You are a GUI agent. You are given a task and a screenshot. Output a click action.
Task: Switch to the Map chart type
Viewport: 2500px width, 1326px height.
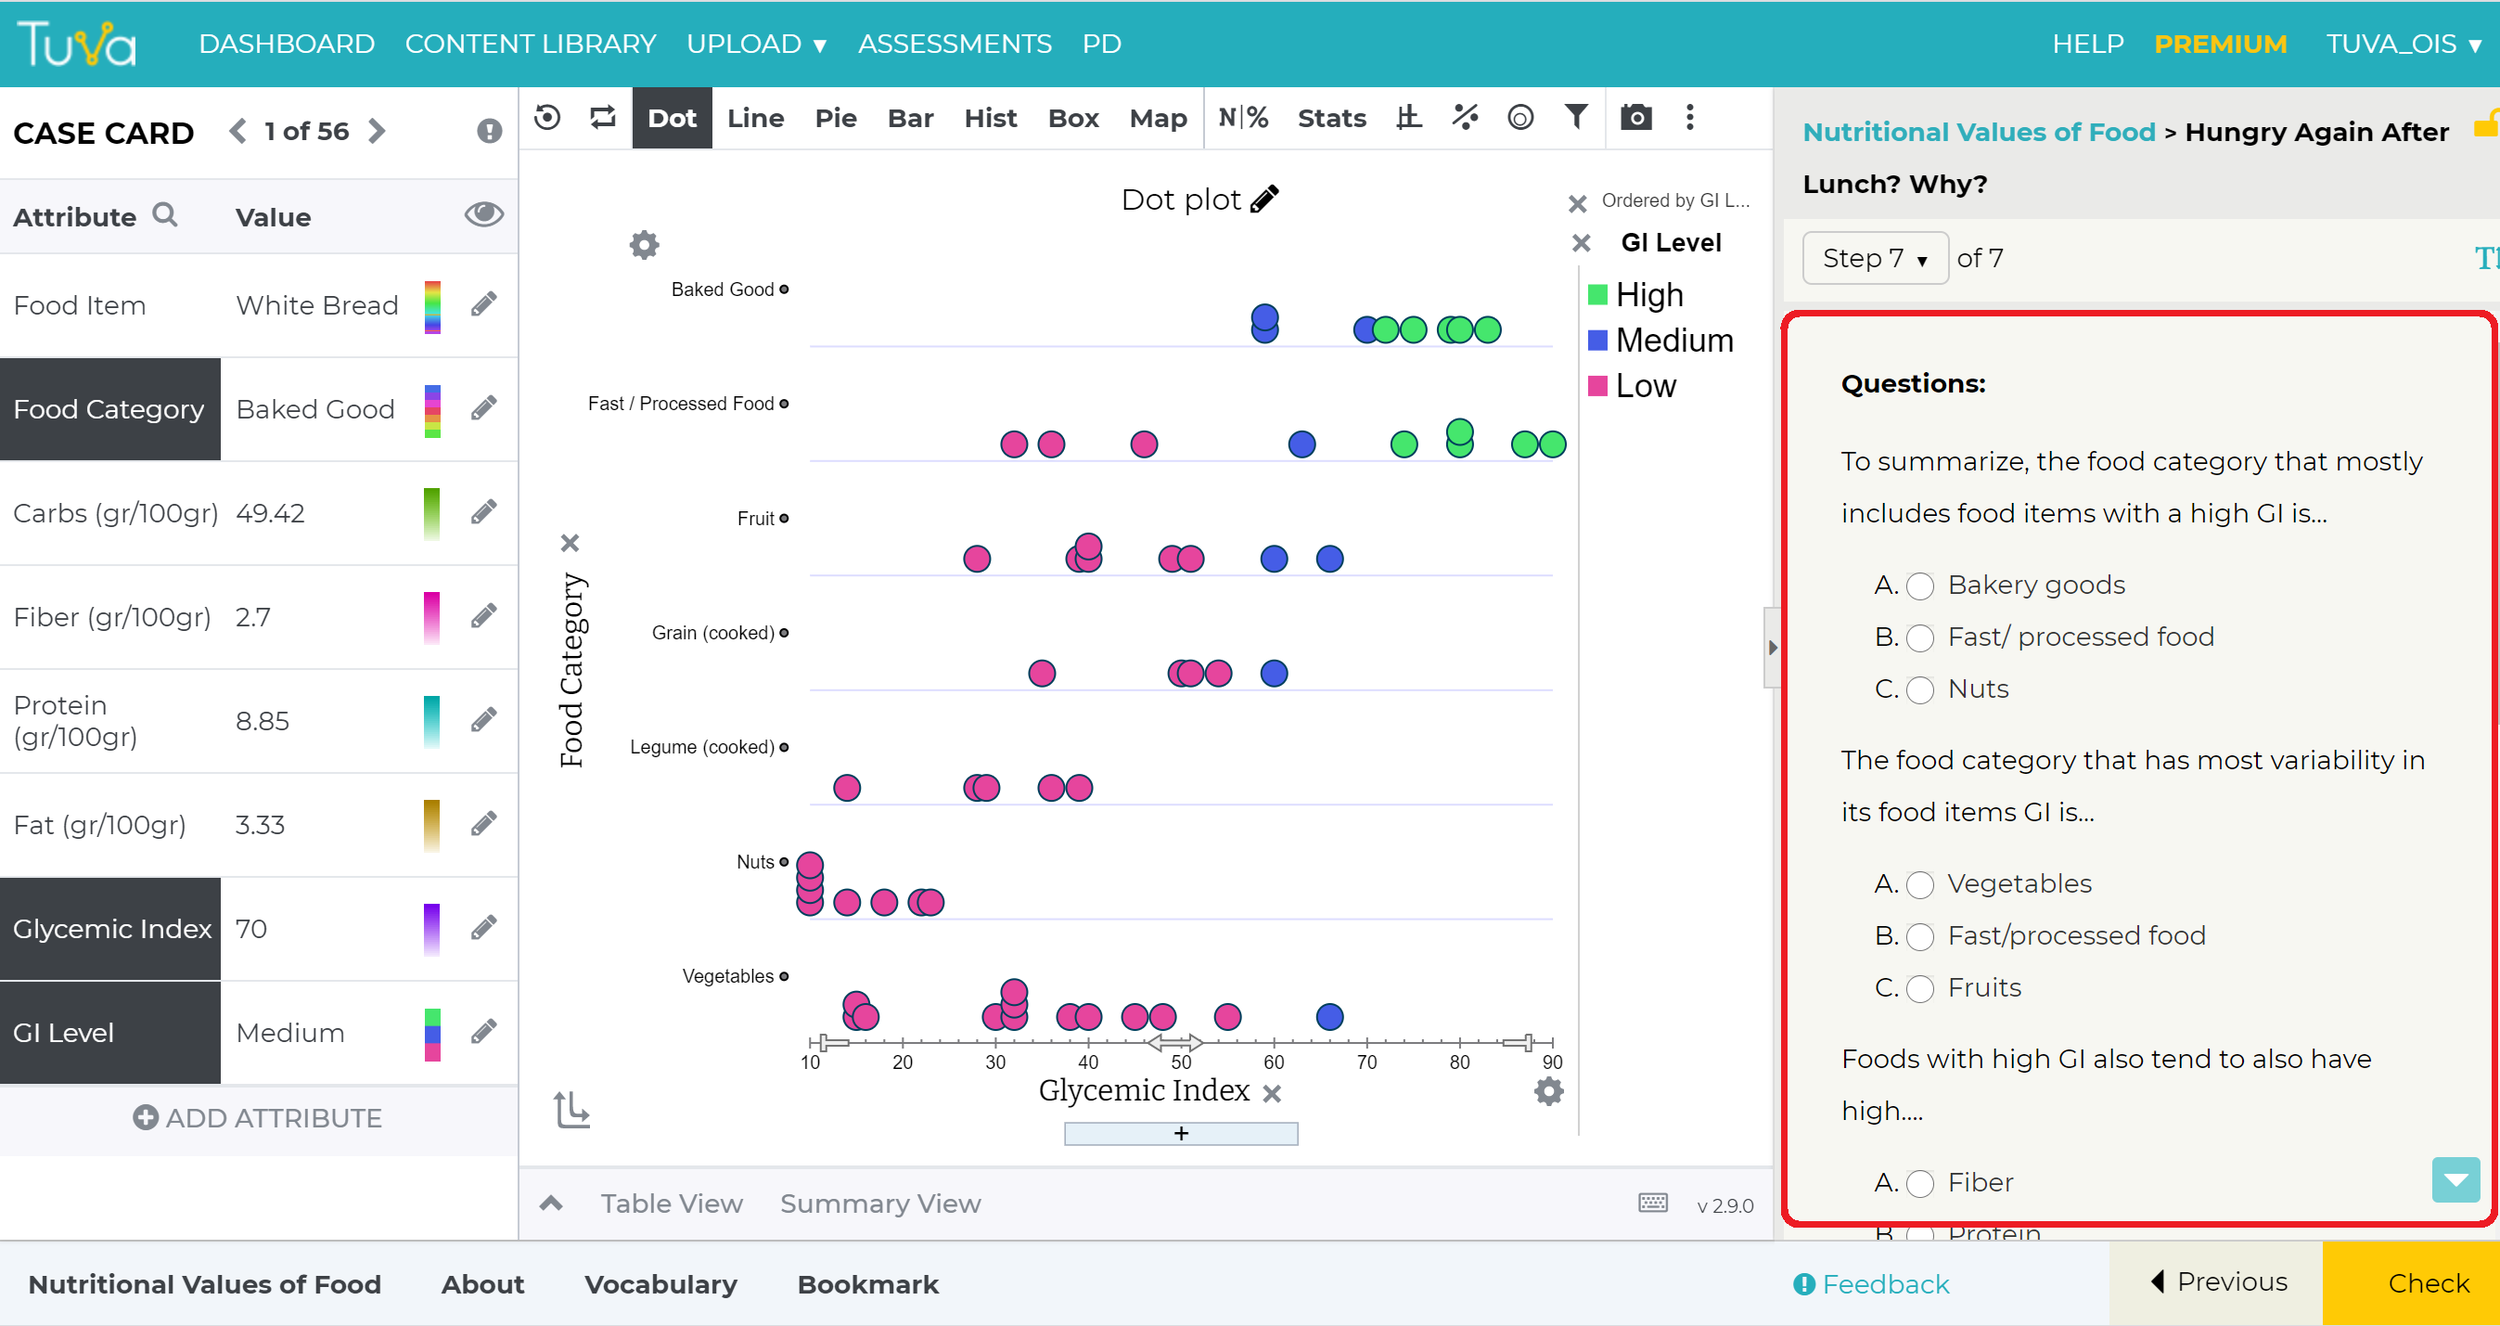click(x=1158, y=118)
